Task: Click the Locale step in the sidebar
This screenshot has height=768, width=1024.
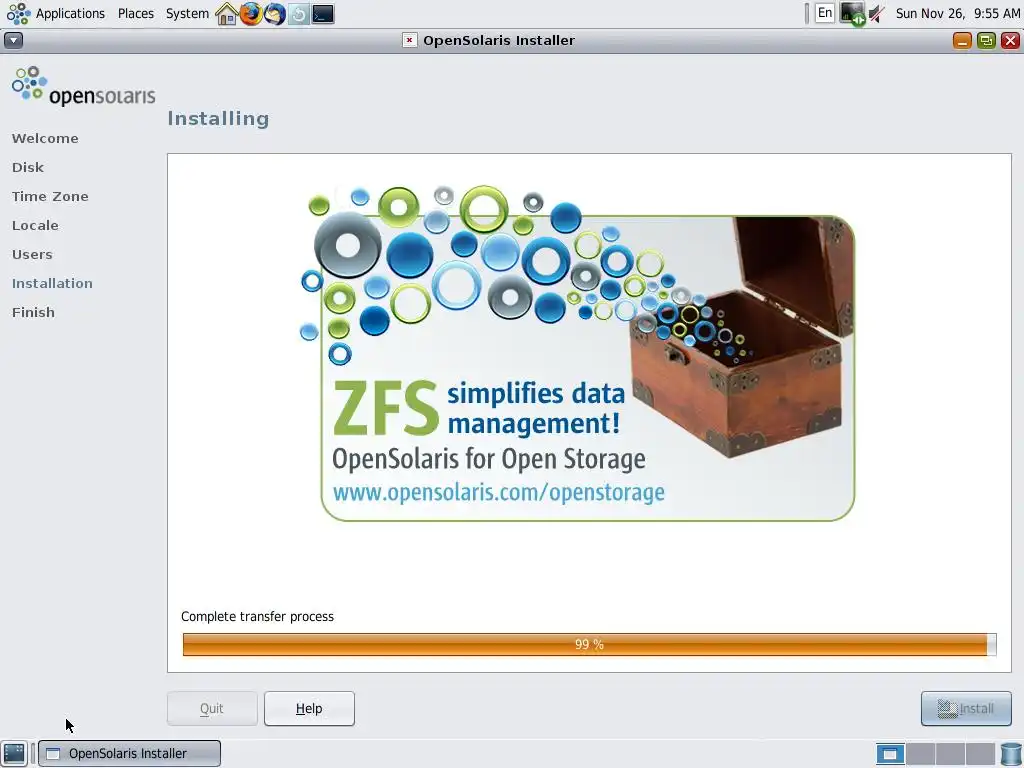Action: pos(35,225)
